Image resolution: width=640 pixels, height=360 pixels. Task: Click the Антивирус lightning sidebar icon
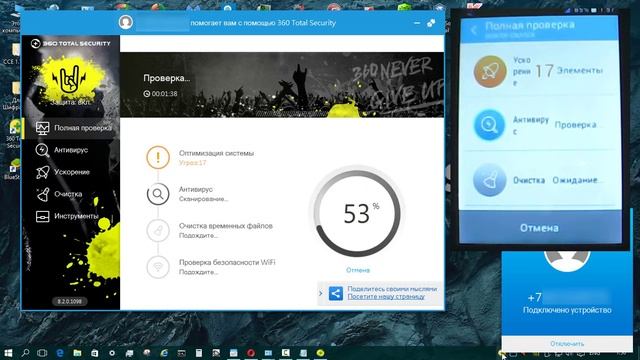click(42, 150)
